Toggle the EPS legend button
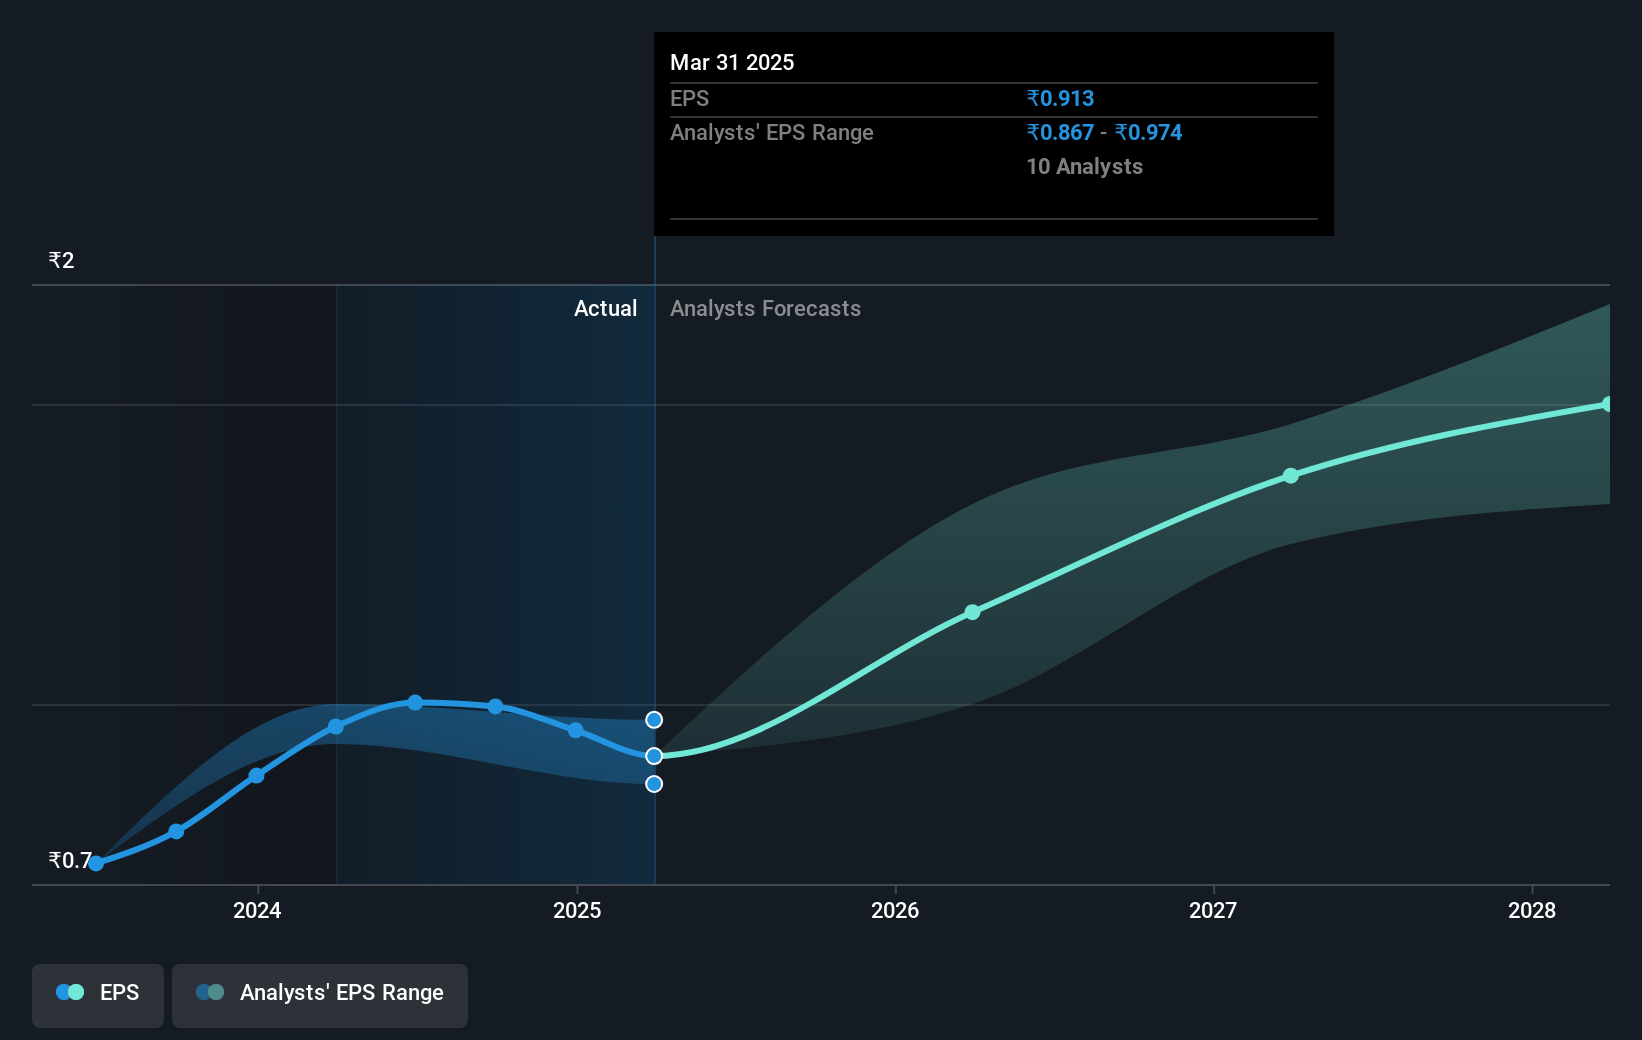Screen dimensions: 1642x1040 coord(98,995)
